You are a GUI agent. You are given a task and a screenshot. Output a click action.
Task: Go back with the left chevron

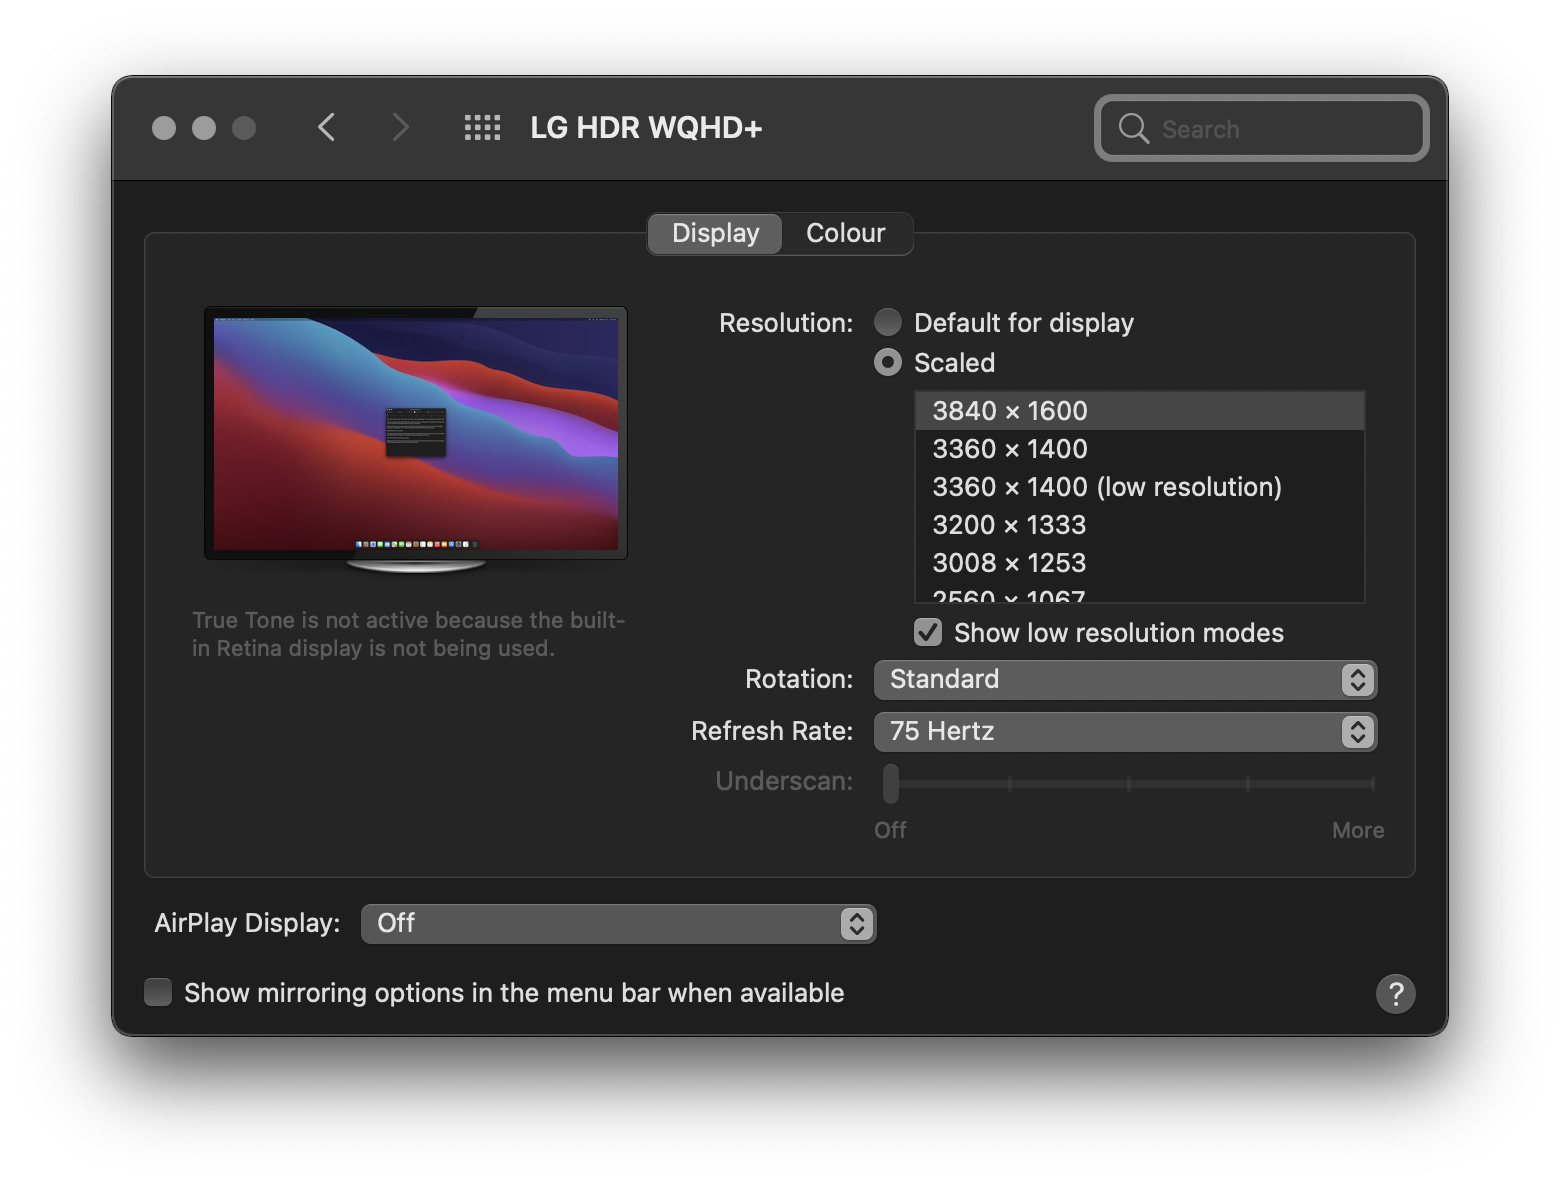pos(326,127)
